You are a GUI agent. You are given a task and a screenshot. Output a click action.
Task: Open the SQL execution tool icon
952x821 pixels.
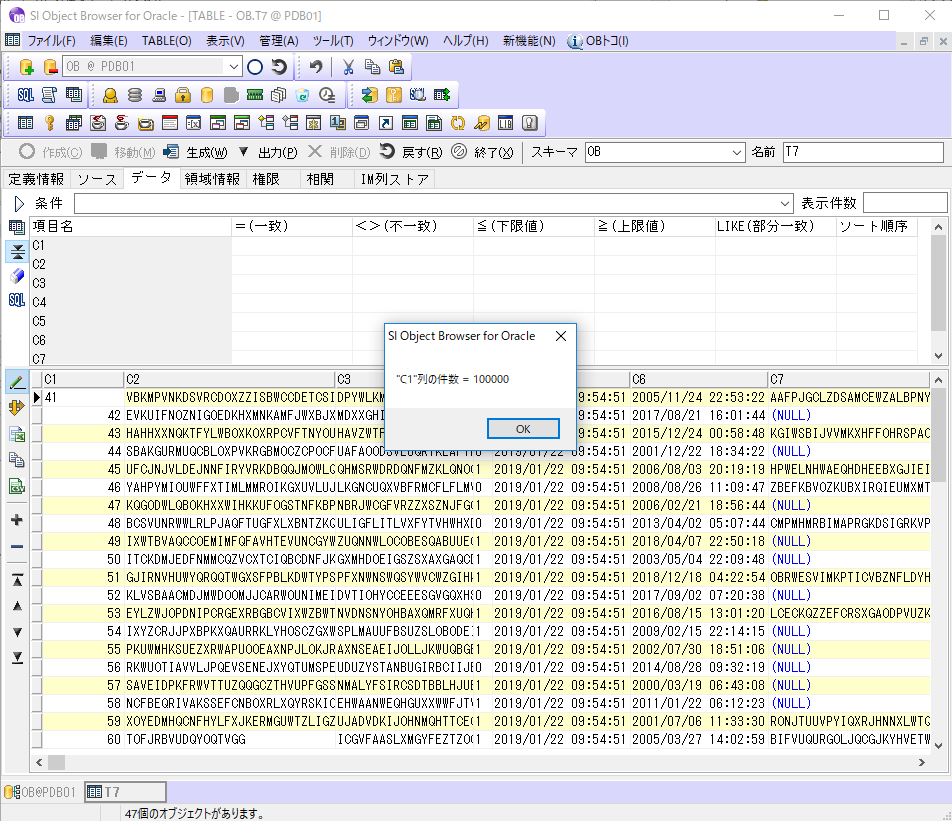[25, 95]
